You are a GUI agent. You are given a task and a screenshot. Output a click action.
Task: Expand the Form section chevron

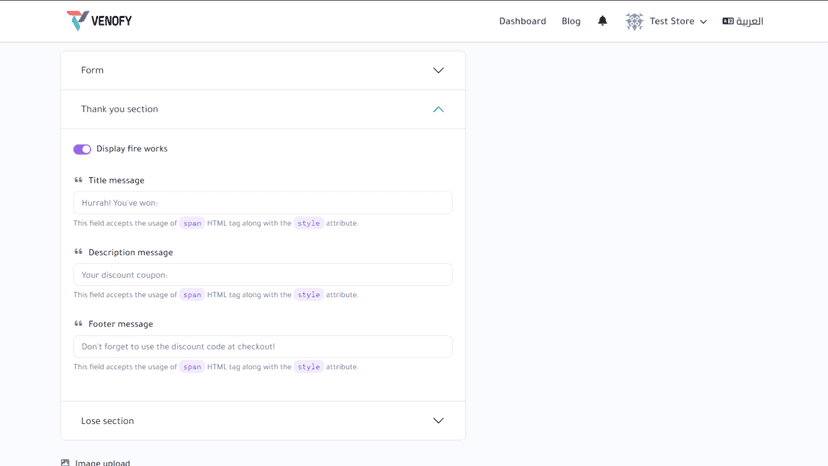tap(438, 70)
